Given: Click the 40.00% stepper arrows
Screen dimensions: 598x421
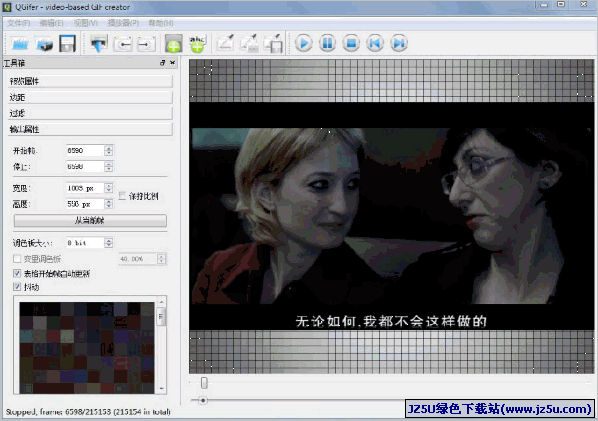Looking at the screenshot, I should click(x=161, y=259).
